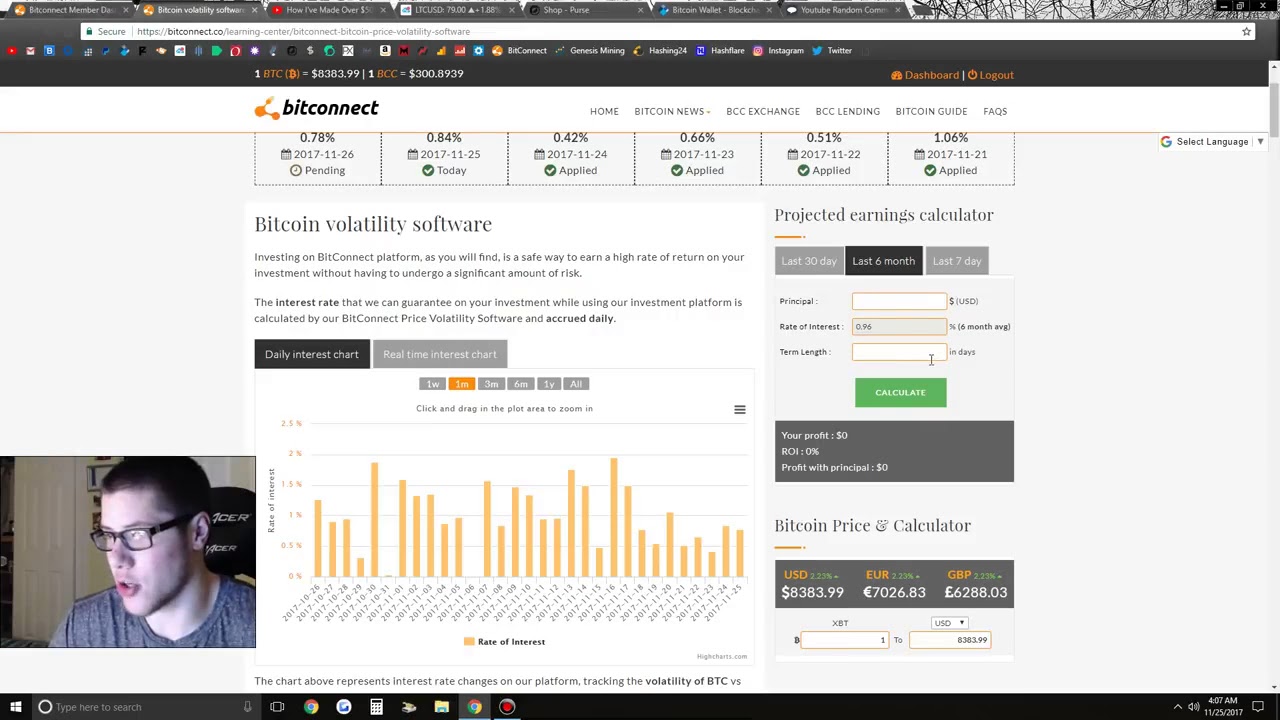Open the Amazon bookmark icon
1280x720 pixels.
[385, 51]
